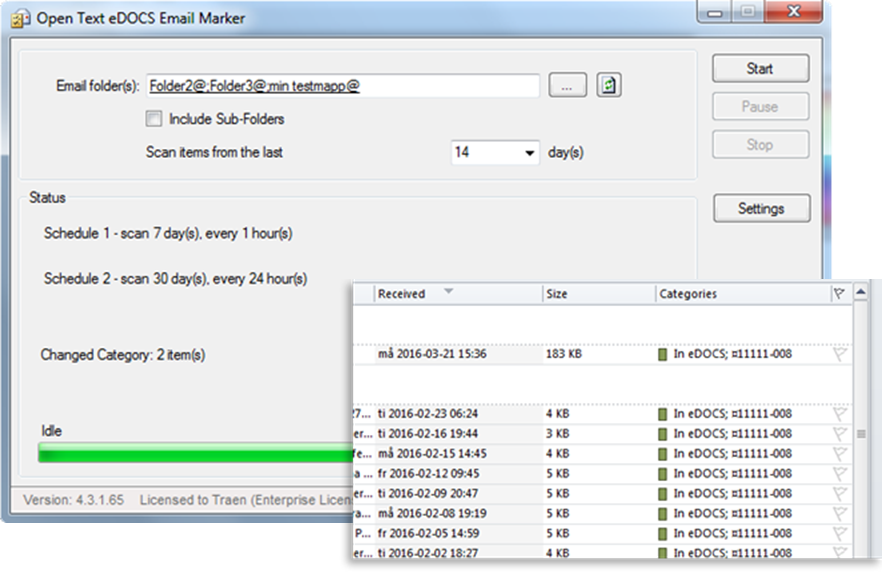
Task: Click the Pause button
Action: [x=760, y=107]
